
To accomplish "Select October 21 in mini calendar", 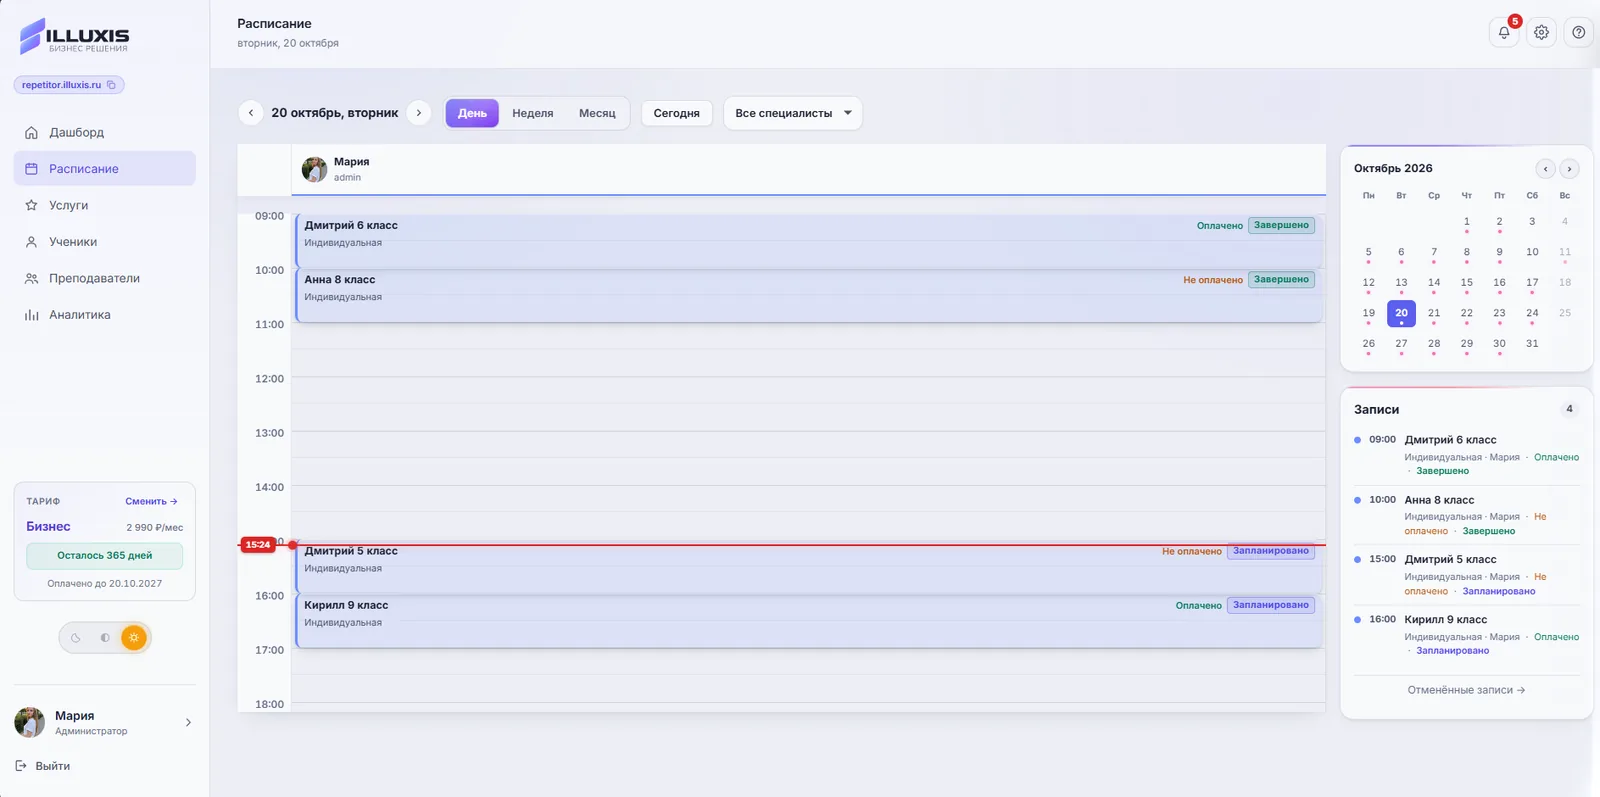I will click(x=1434, y=314).
